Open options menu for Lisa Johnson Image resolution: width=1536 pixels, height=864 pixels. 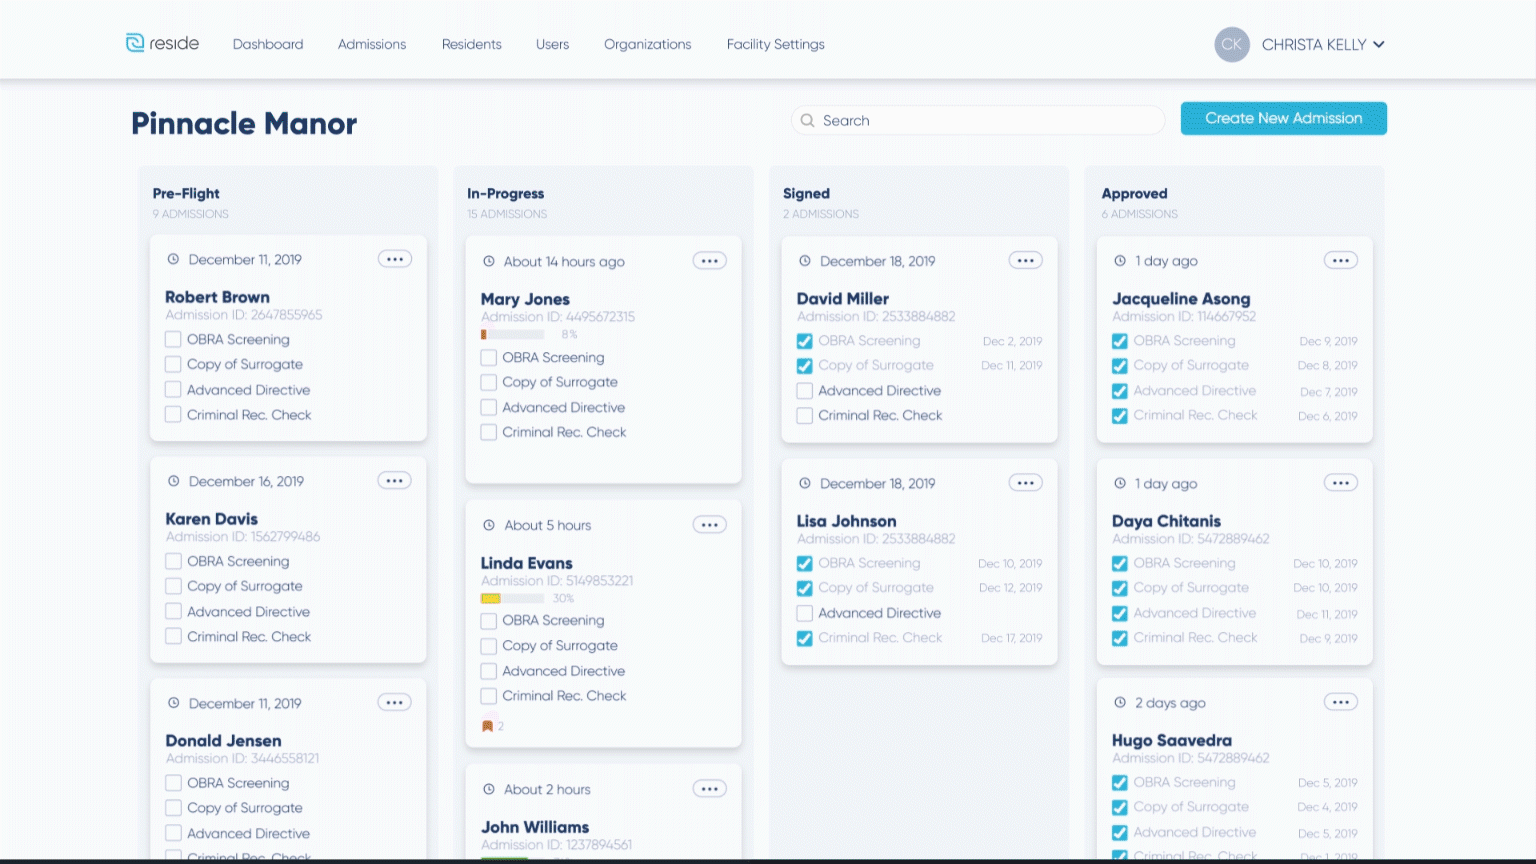click(1025, 483)
